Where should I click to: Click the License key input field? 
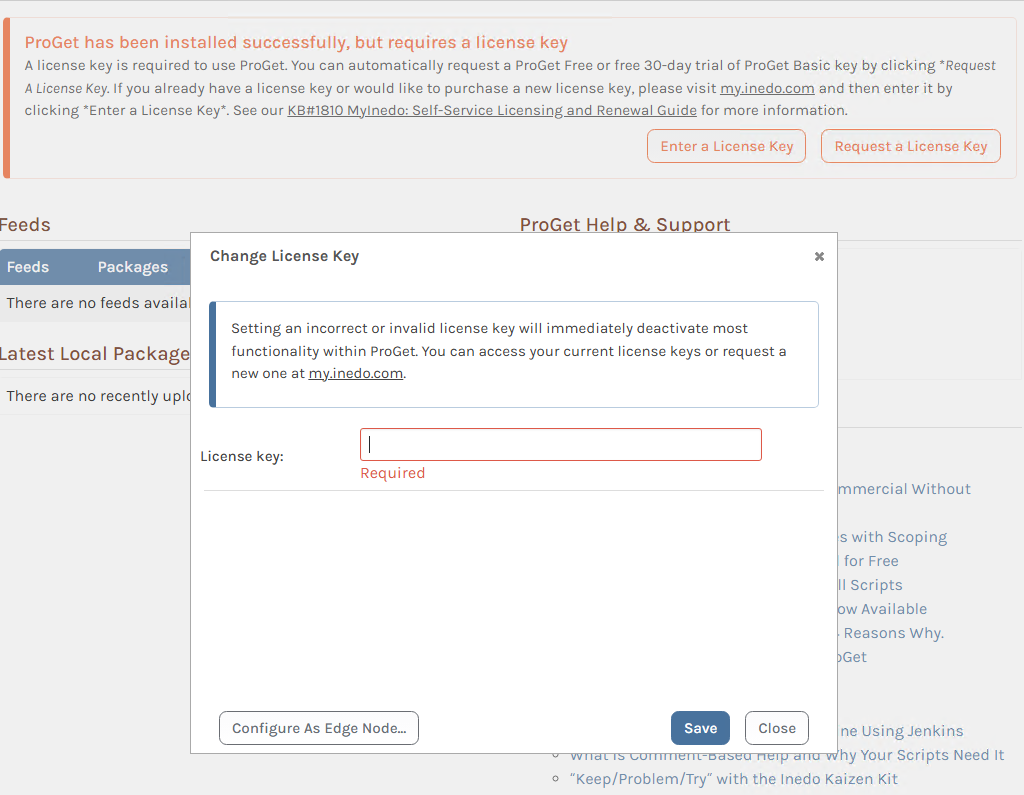coord(560,445)
